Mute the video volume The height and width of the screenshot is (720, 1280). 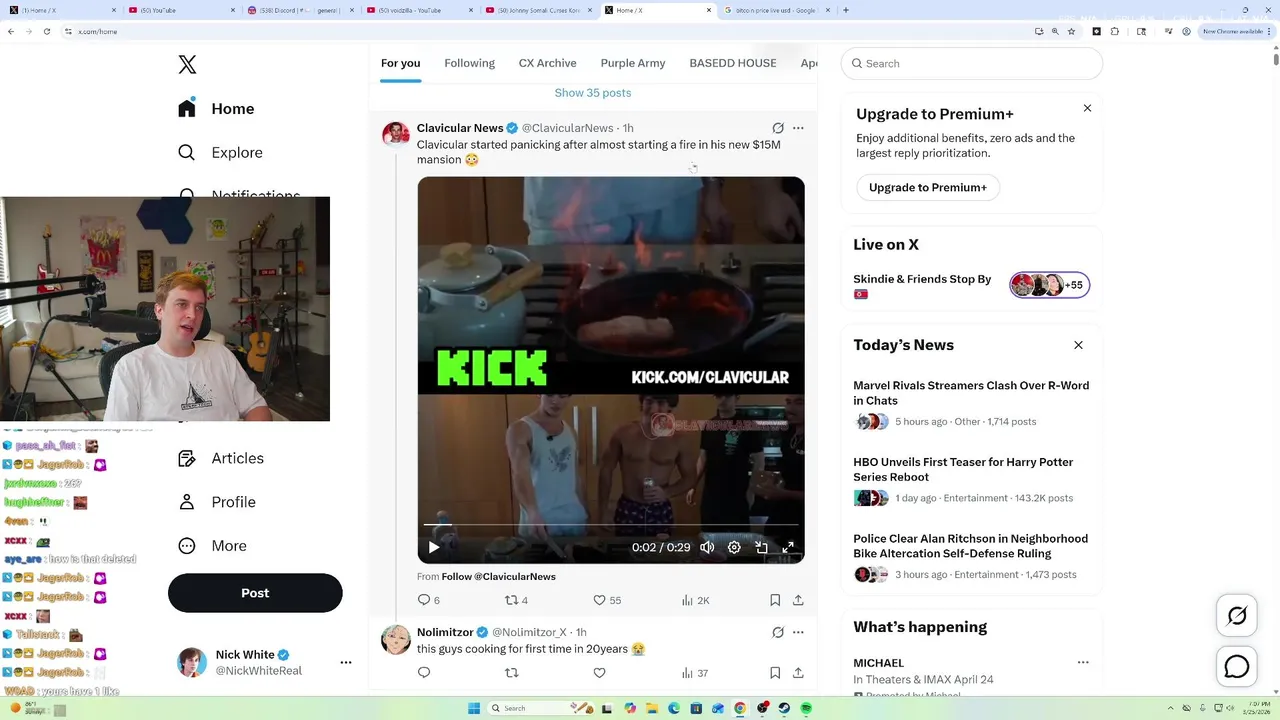point(707,547)
